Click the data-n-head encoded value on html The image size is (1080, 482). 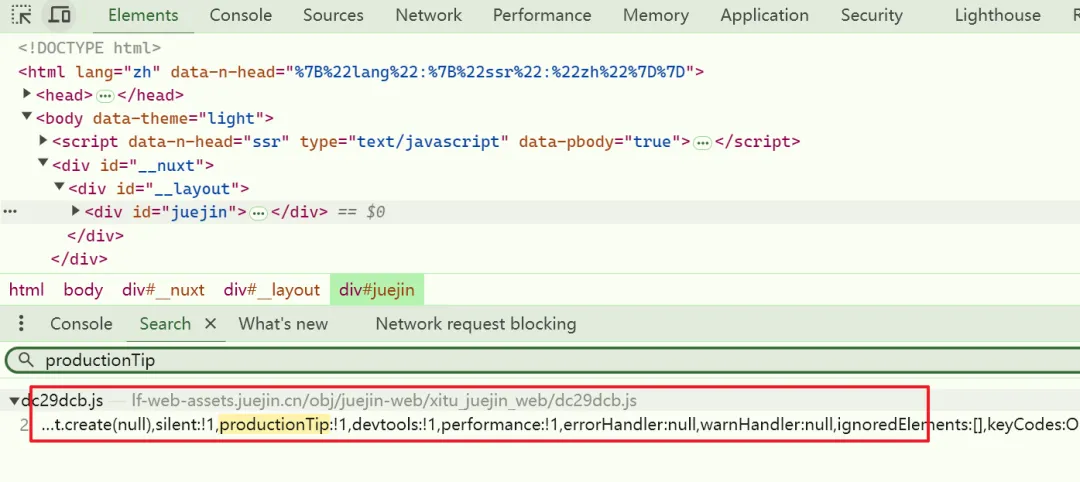tap(491, 72)
